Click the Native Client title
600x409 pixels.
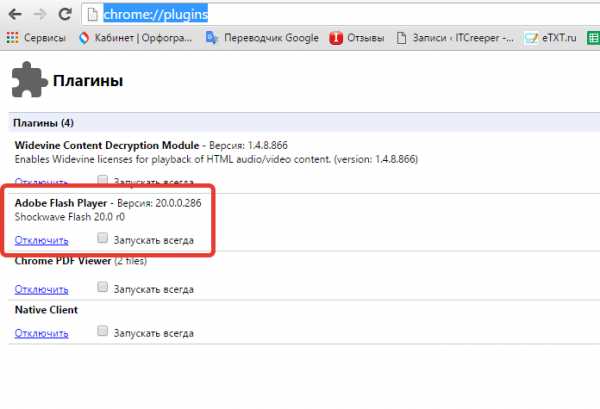click(46, 310)
